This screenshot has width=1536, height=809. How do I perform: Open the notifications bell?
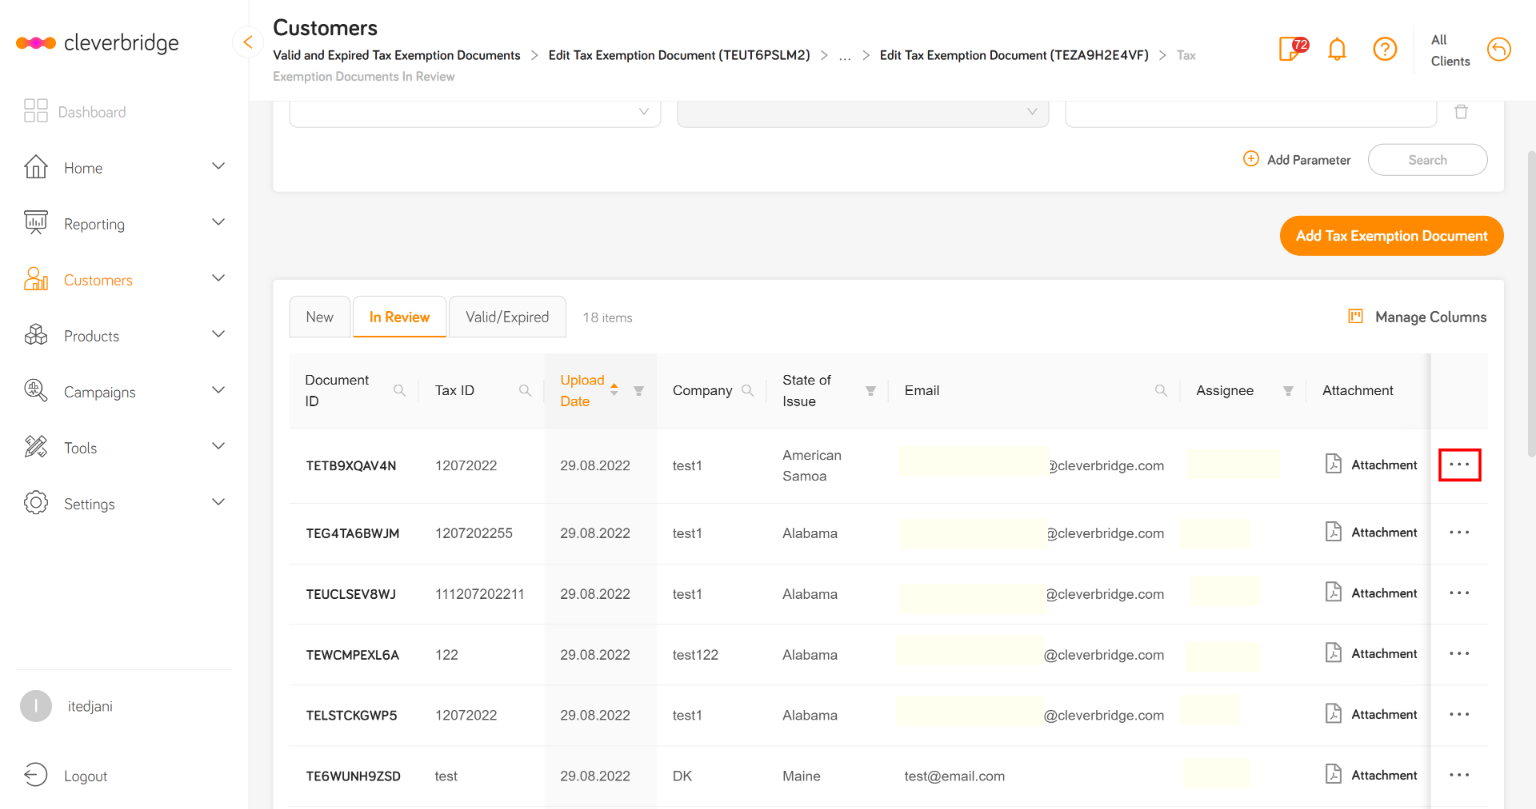tap(1337, 49)
